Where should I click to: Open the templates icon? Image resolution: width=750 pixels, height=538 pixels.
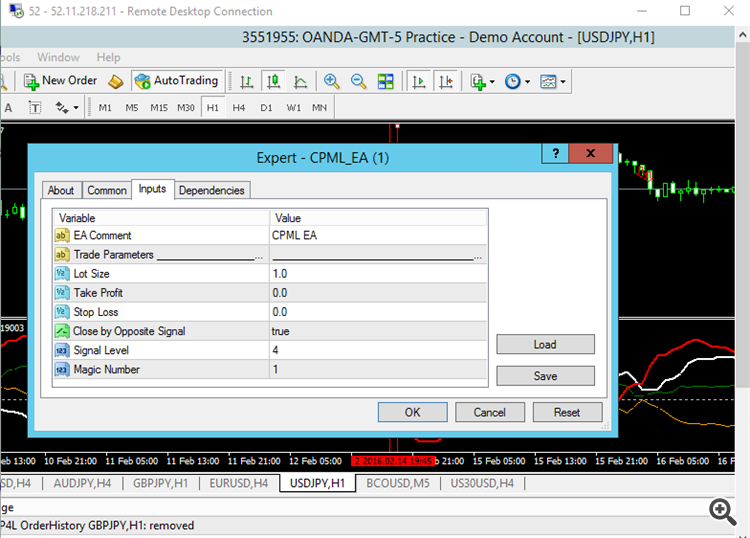[548, 82]
